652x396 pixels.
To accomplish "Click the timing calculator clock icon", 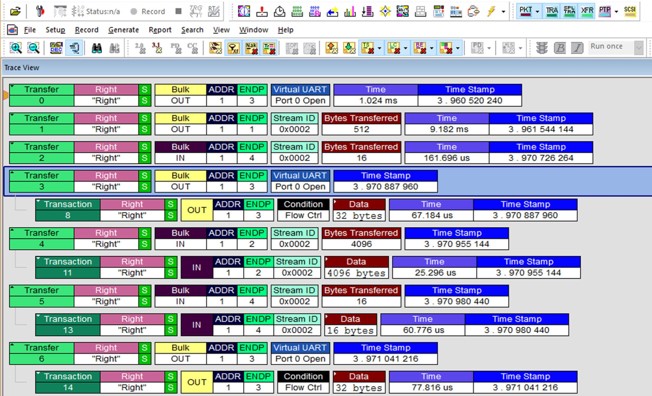I will tap(279, 11).
